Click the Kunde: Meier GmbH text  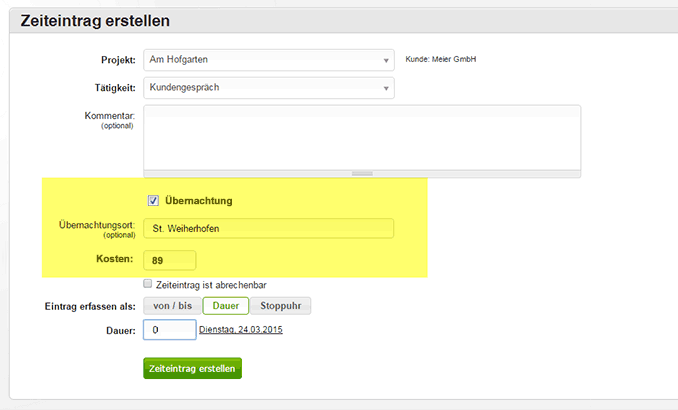coord(441,59)
